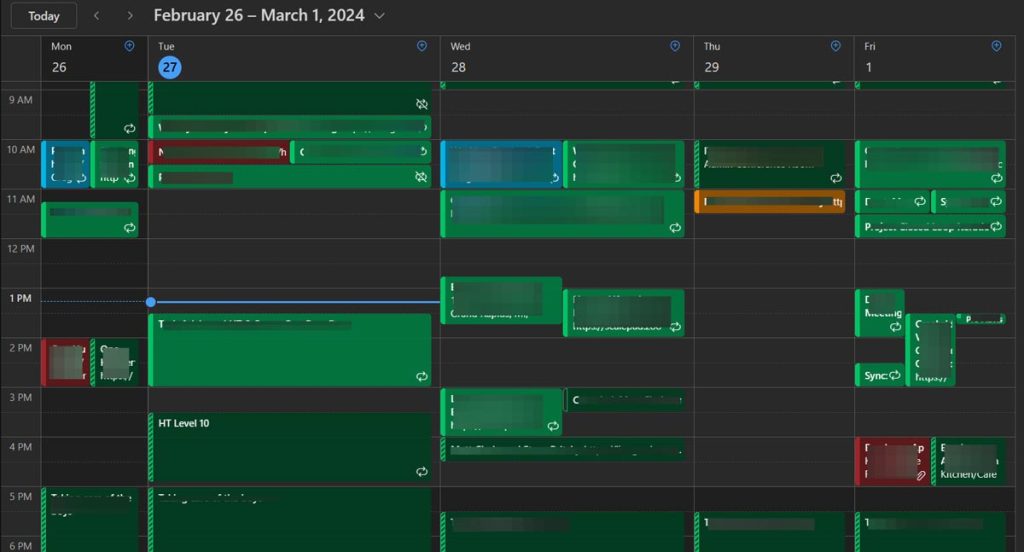Open the HT Level 10 event

pos(290,448)
